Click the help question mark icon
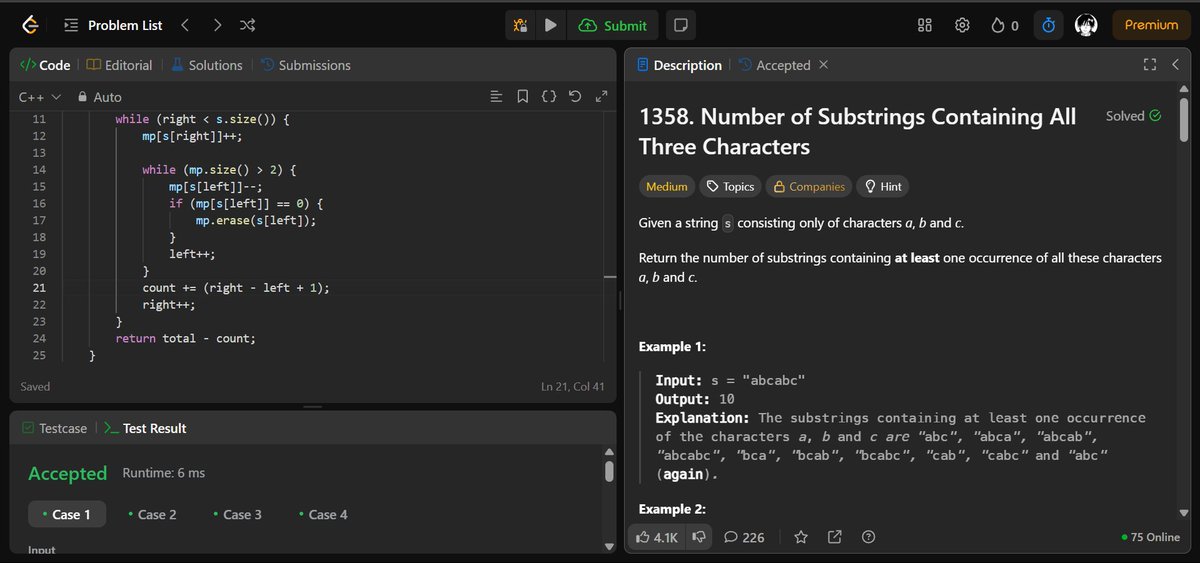 [868, 537]
